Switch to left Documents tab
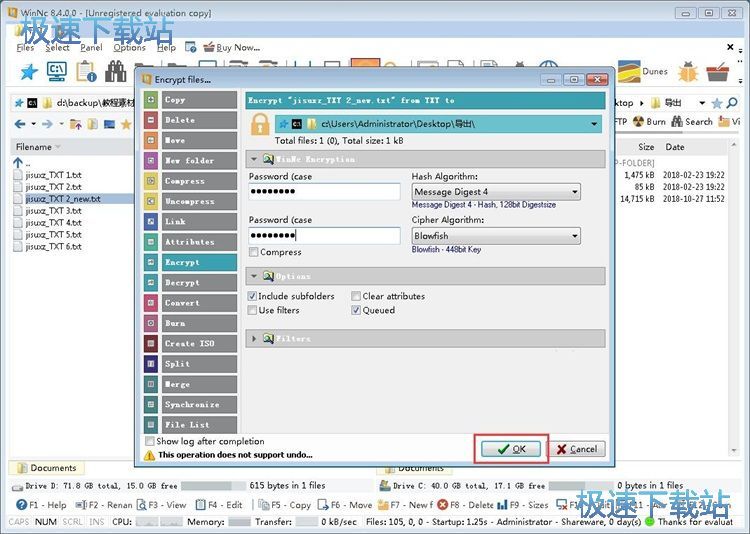The width and height of the screenshot is (750, 534). (x=47, y=467)
